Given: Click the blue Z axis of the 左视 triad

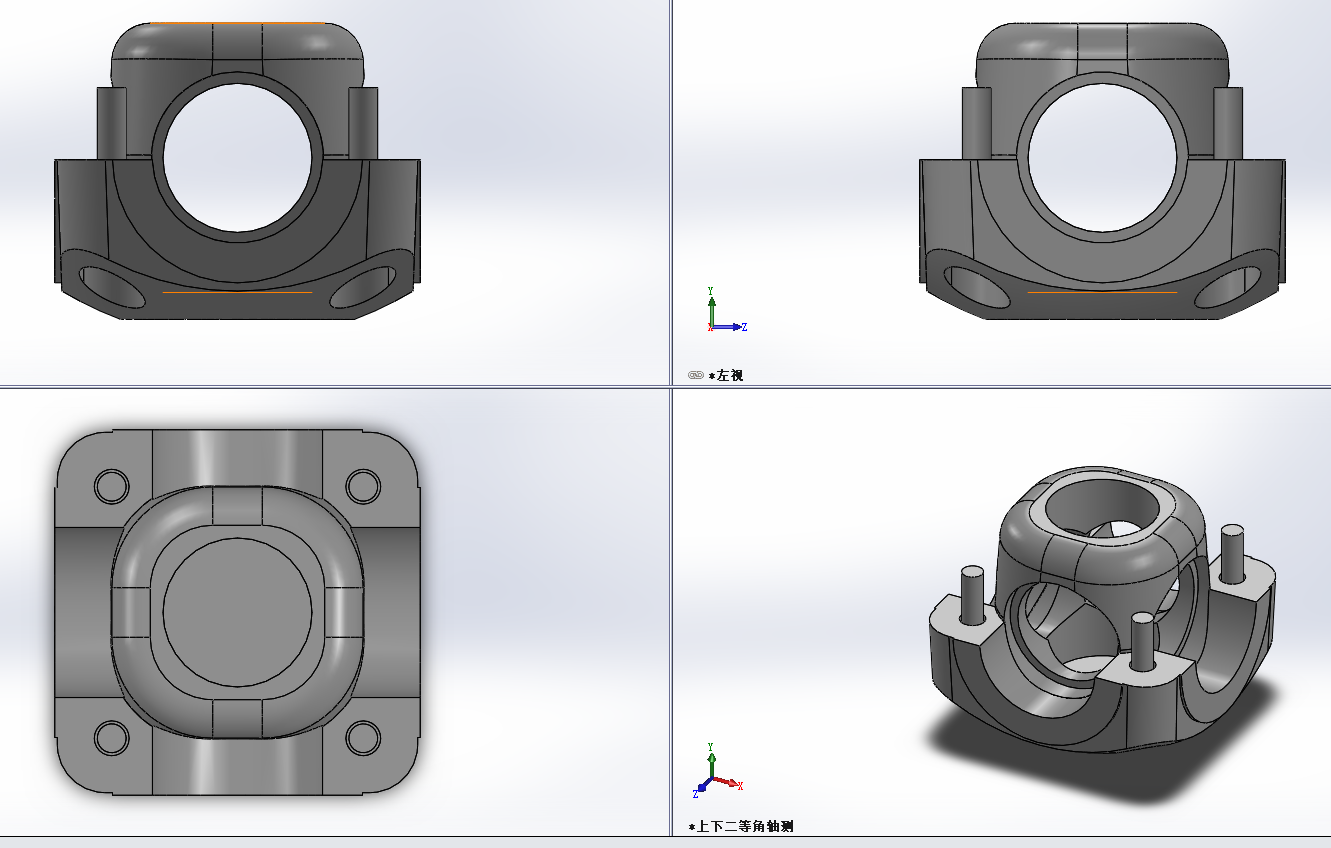Looking at the screenshot, I should pyautogui.click(x=729, y=327).
